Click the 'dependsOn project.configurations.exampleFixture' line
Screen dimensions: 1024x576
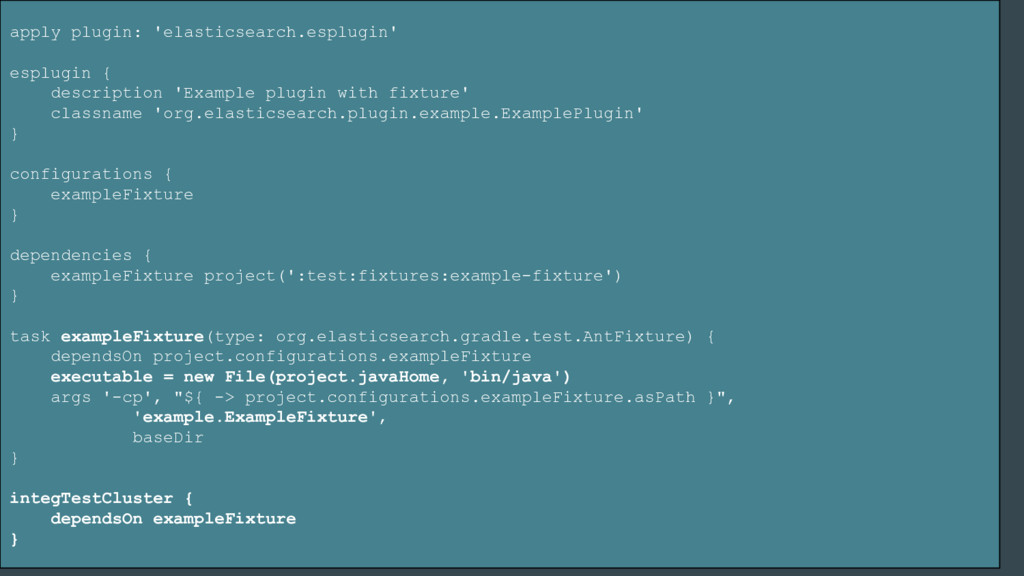coord(290,356)
